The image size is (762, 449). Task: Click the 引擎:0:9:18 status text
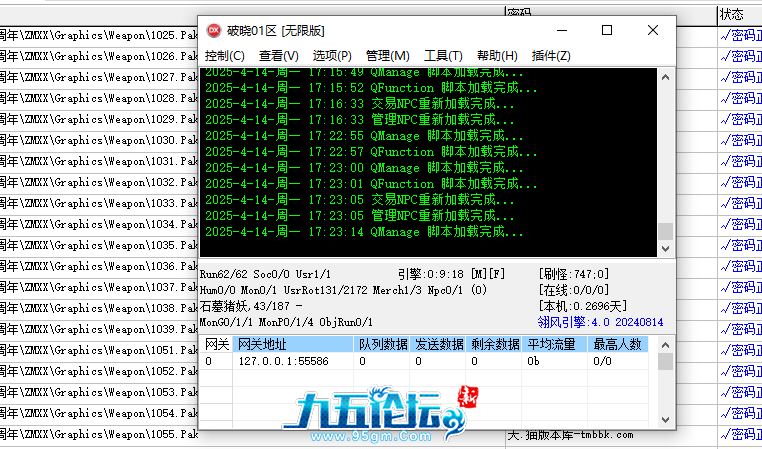[x=431, y=274]
